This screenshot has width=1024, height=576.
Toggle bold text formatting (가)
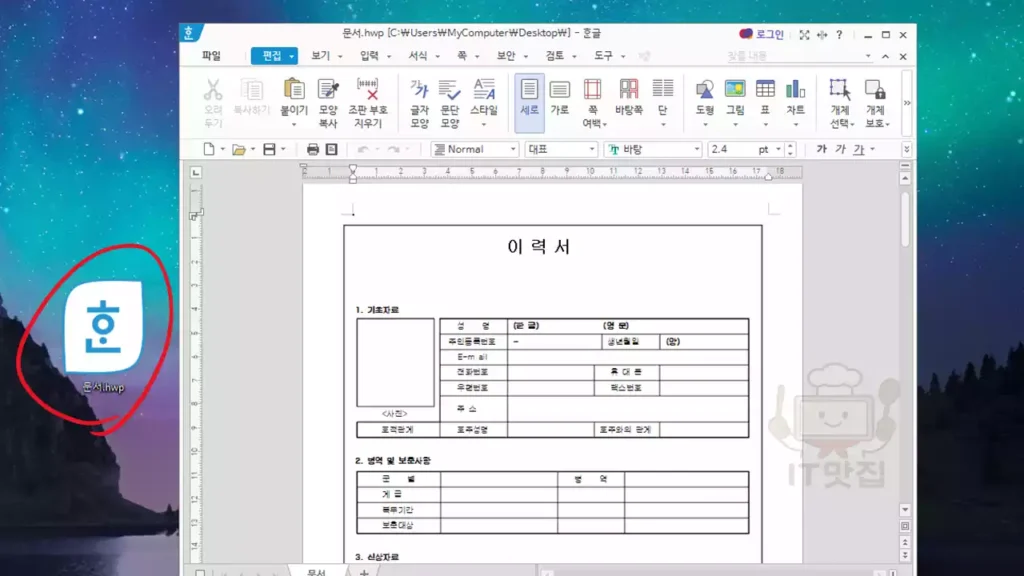pos(821,149)
